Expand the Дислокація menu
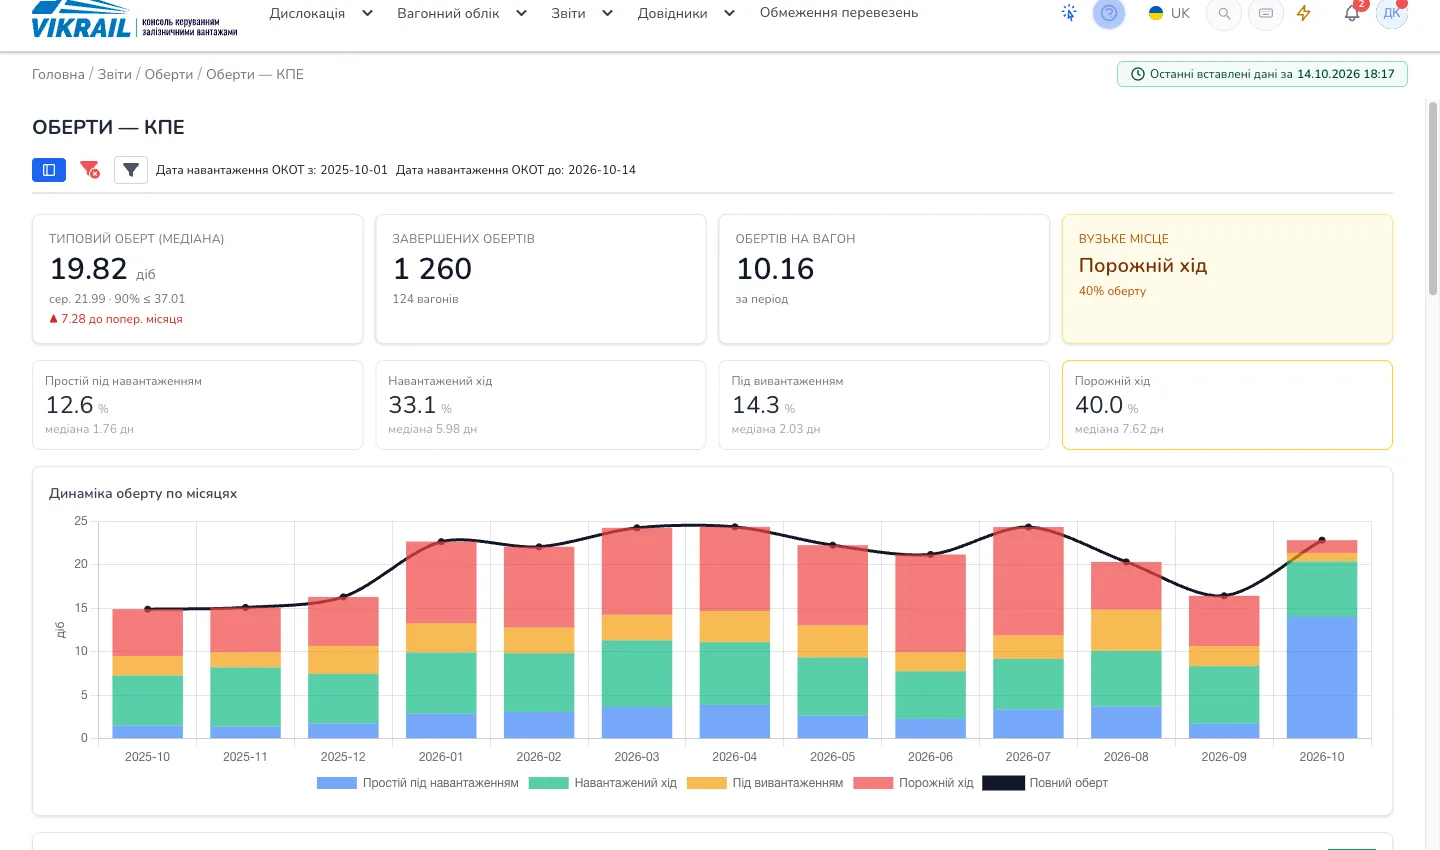 click(x=321, y=13)
